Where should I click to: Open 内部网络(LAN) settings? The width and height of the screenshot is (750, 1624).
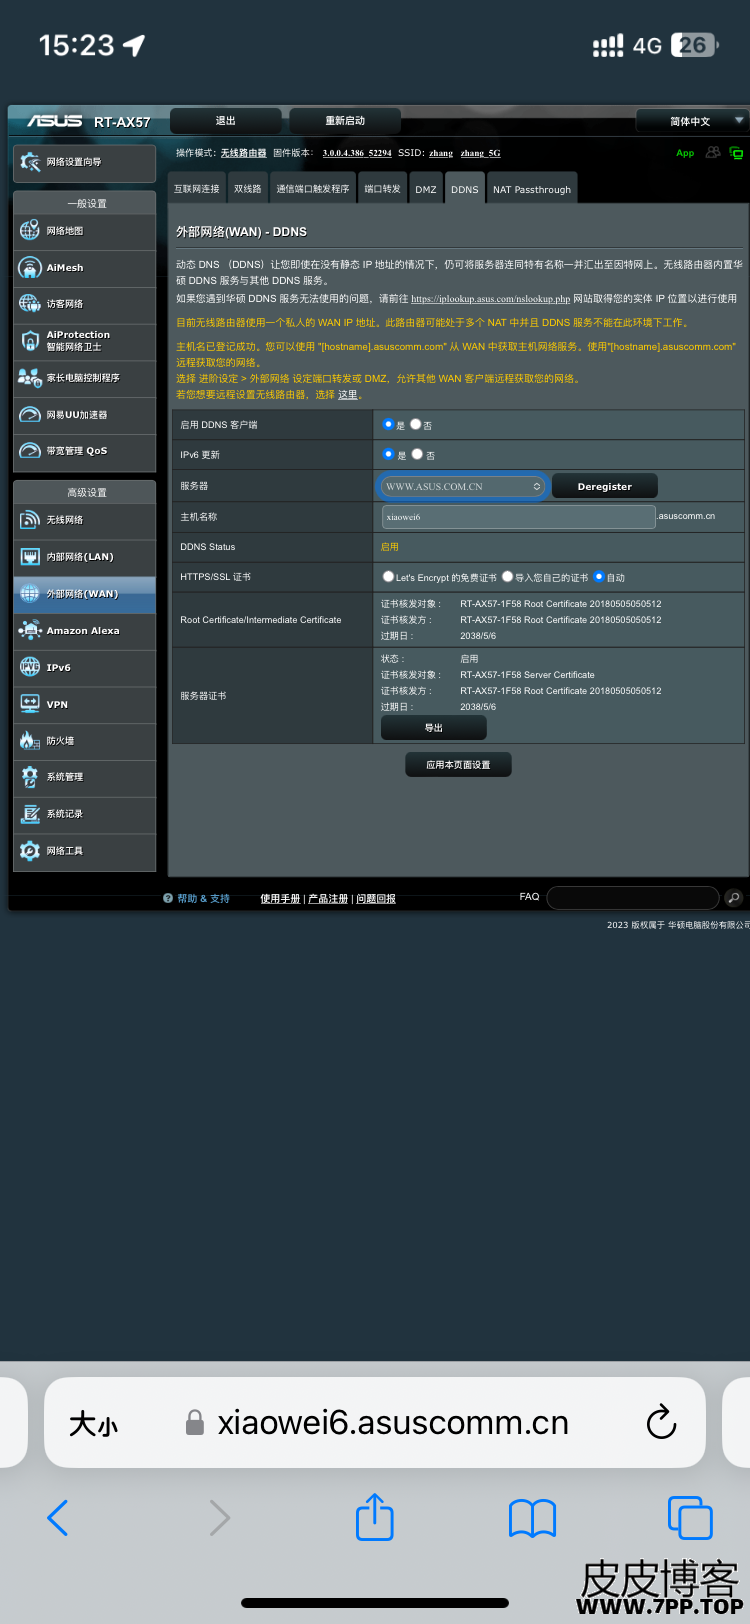tap(85, 557)
